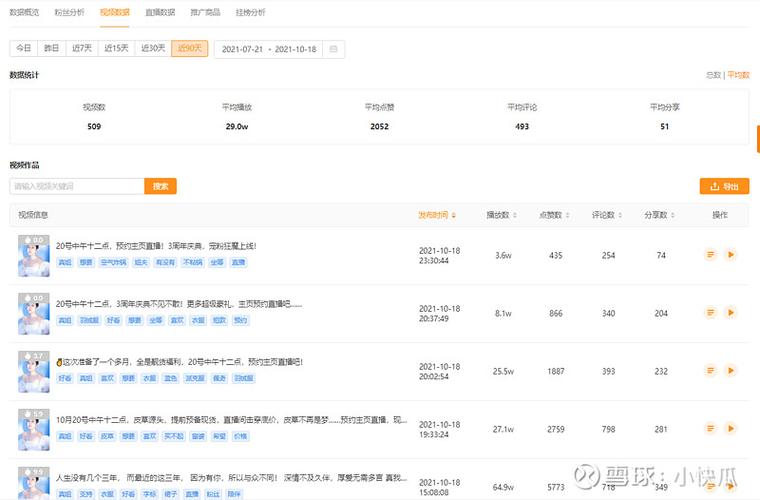Play the video published at 23:30:44

click(x=730, y=254)
